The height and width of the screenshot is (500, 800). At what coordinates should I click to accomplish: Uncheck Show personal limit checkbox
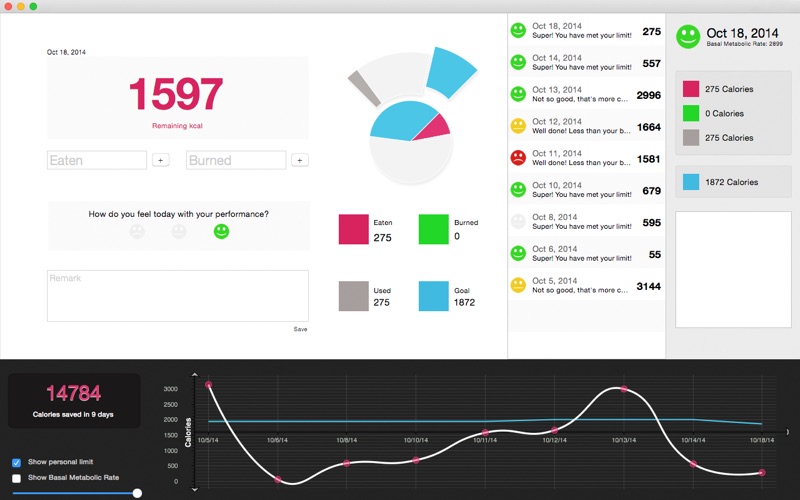pos(16,463)
